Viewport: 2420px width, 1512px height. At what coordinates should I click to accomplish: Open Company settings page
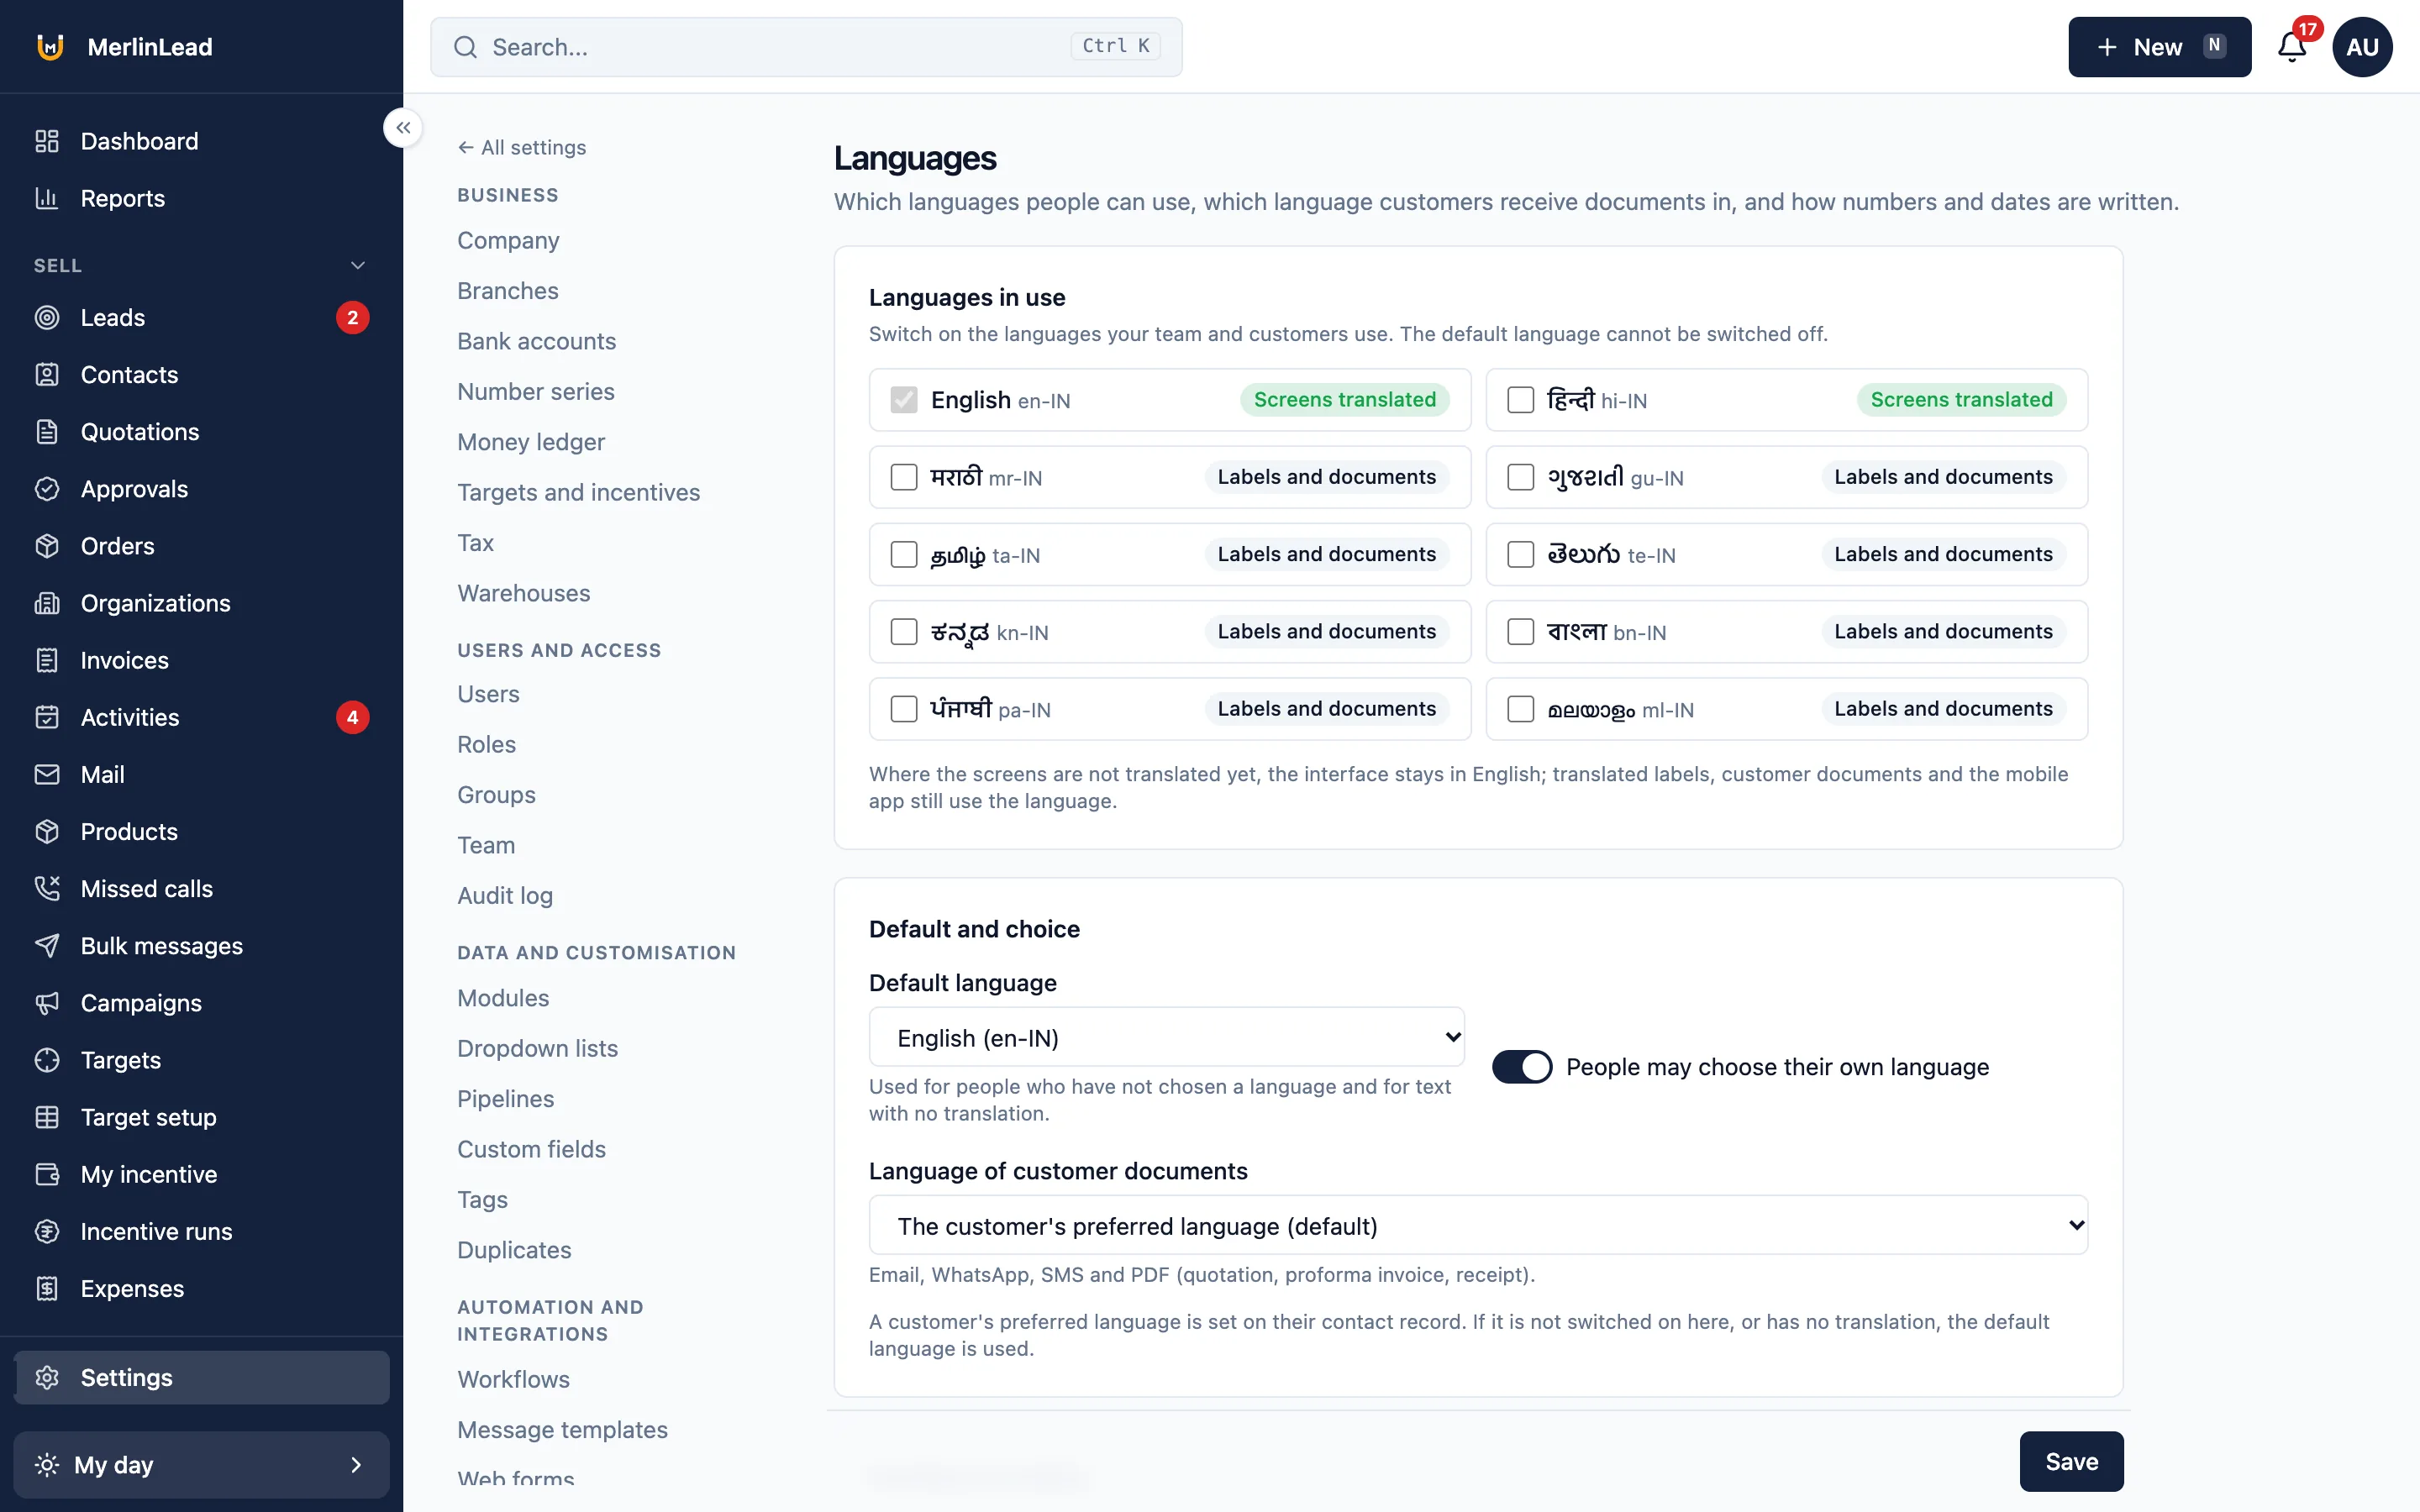tap(508, 240)
